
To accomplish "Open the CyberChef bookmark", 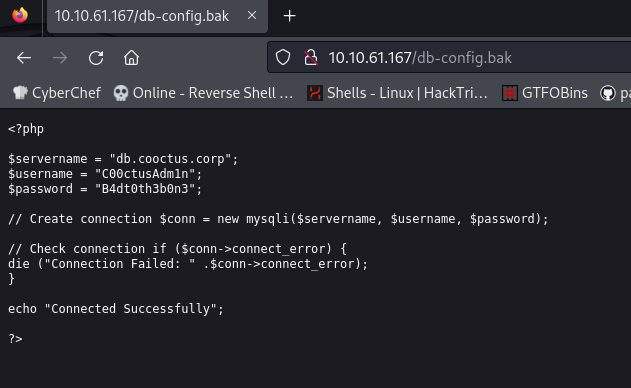I will 57,93.
